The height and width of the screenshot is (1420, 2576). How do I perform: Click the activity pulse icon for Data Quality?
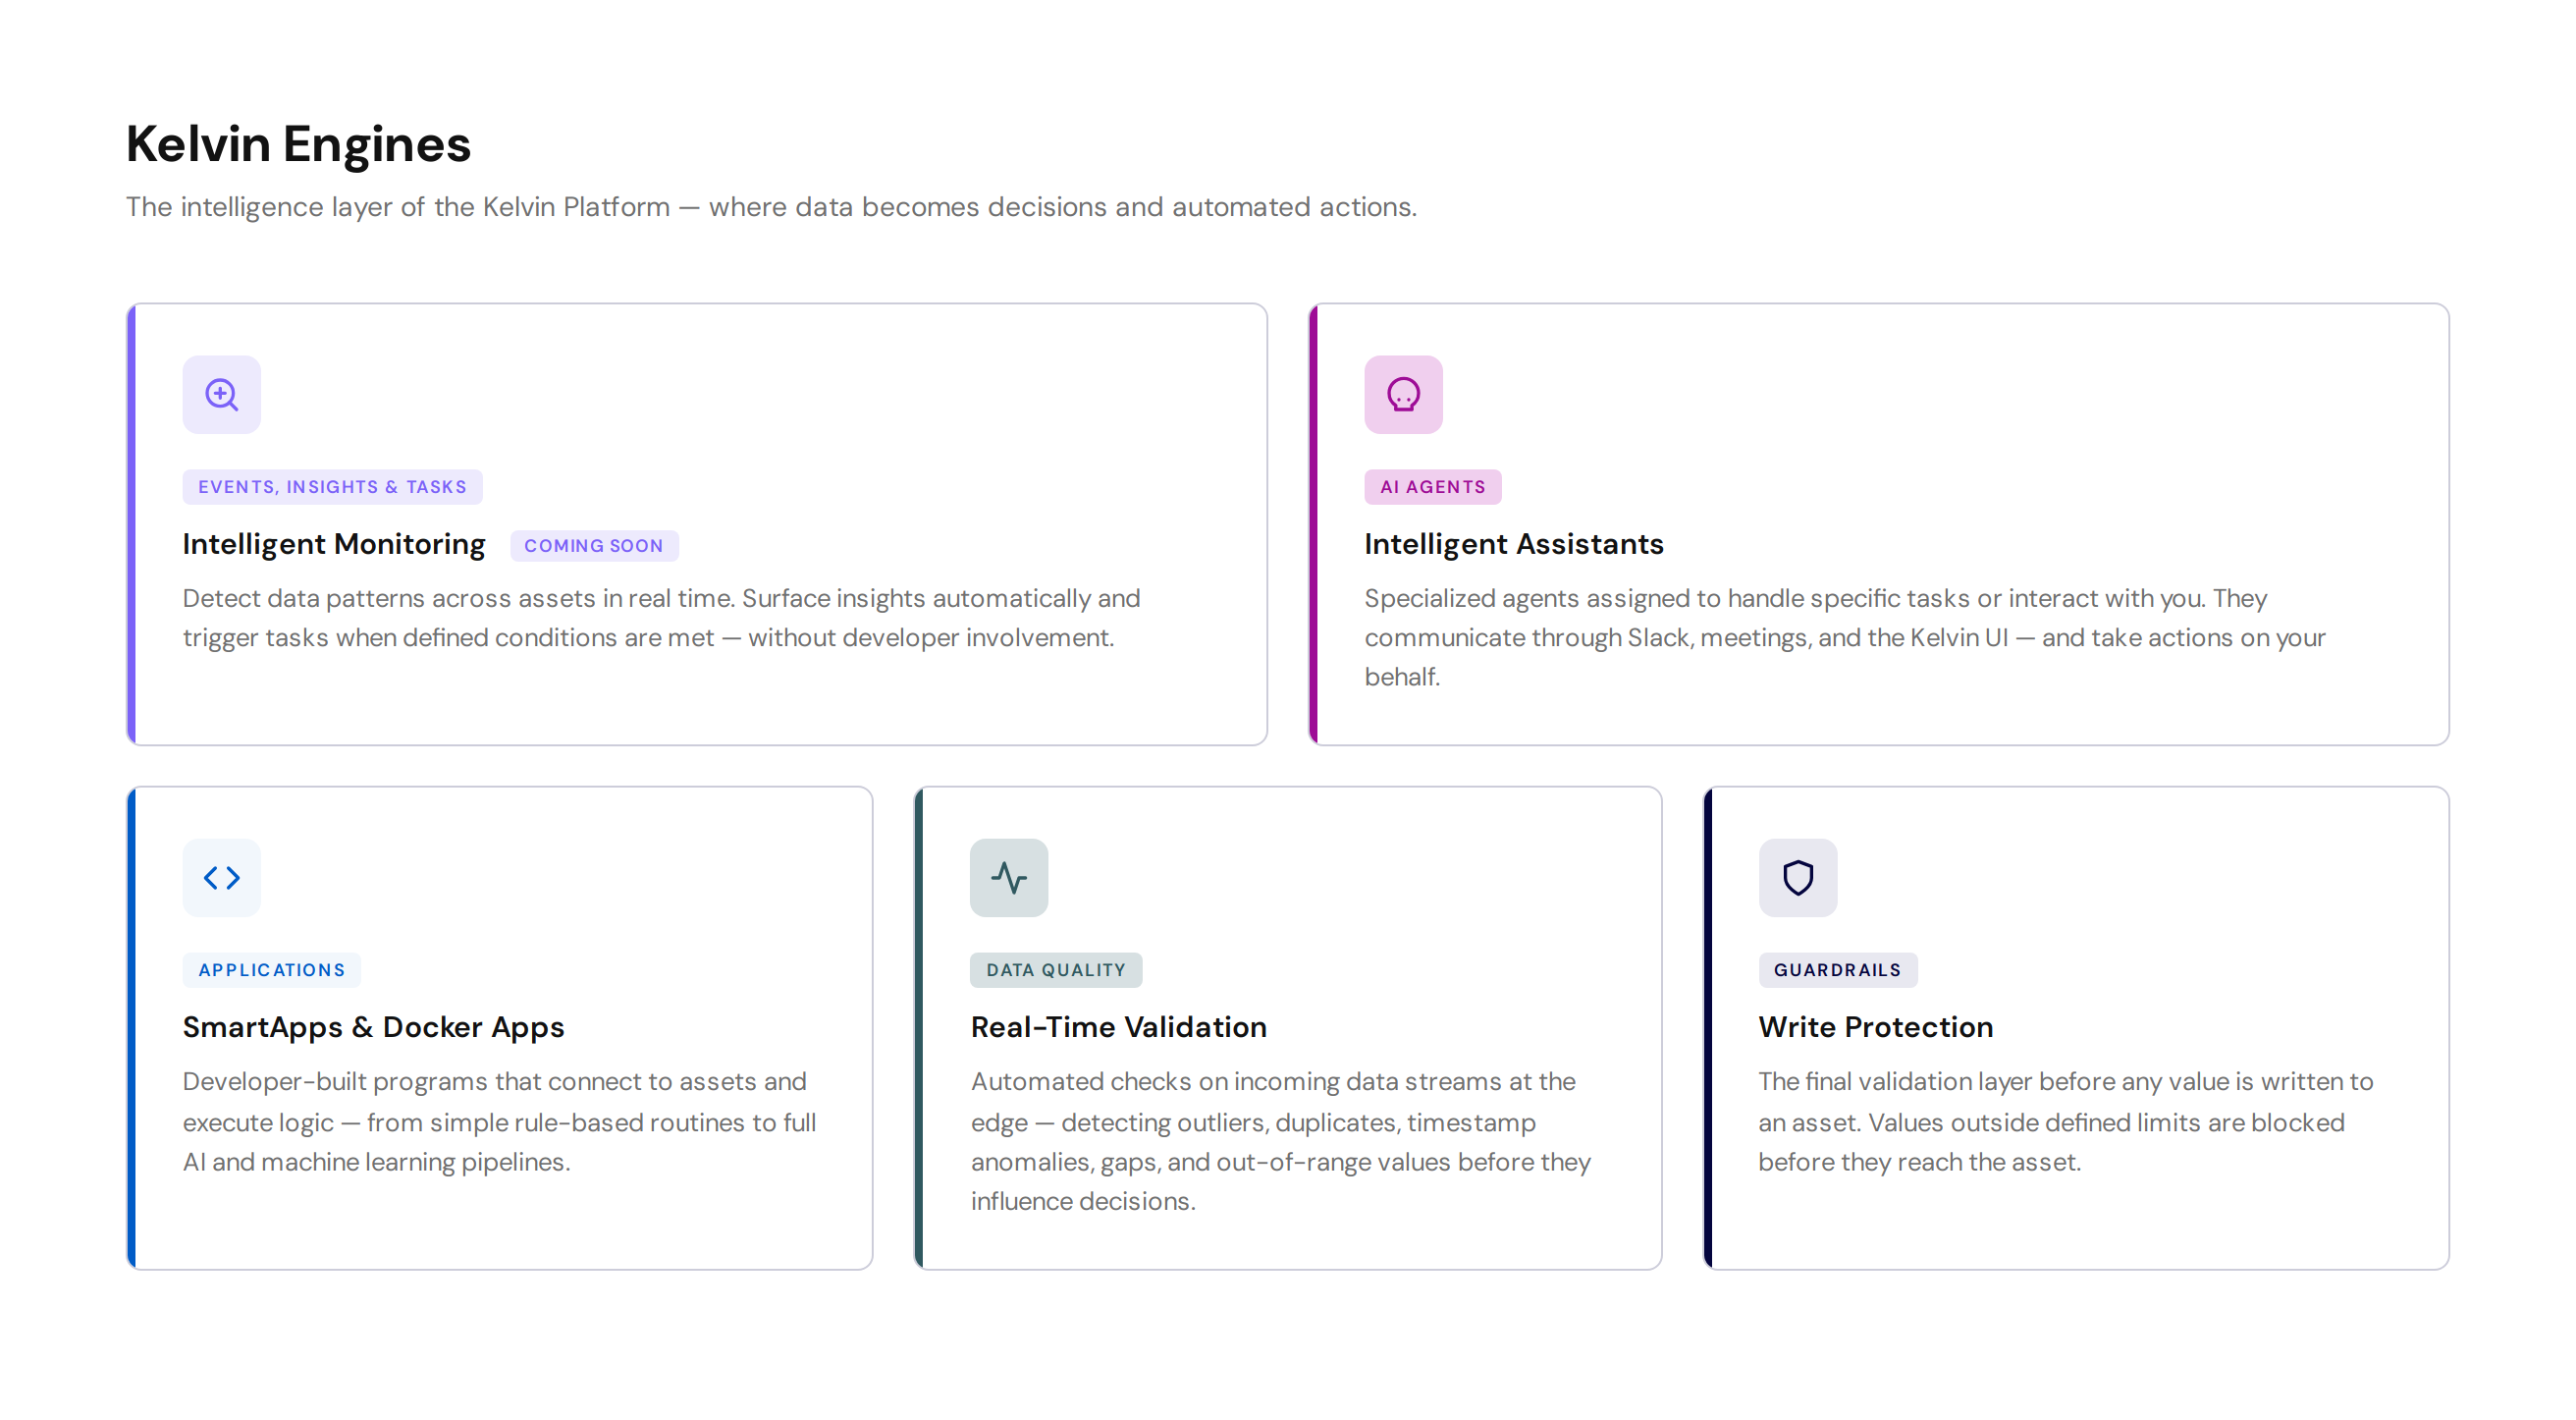[1009, 877]
